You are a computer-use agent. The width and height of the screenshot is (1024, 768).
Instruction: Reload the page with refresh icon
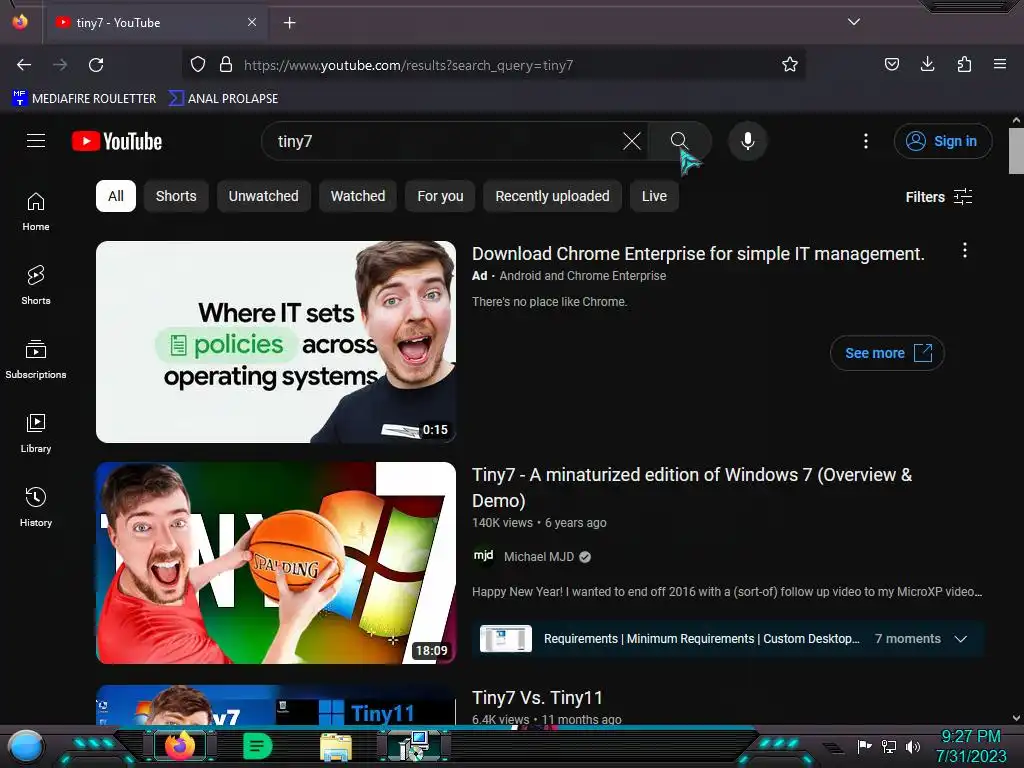[96, 65]
